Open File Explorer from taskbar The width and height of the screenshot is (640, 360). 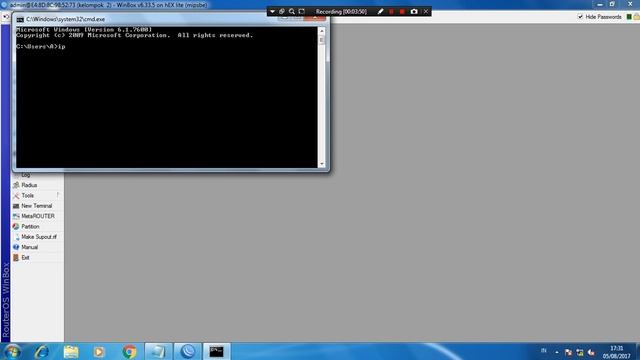click(71, 351)
